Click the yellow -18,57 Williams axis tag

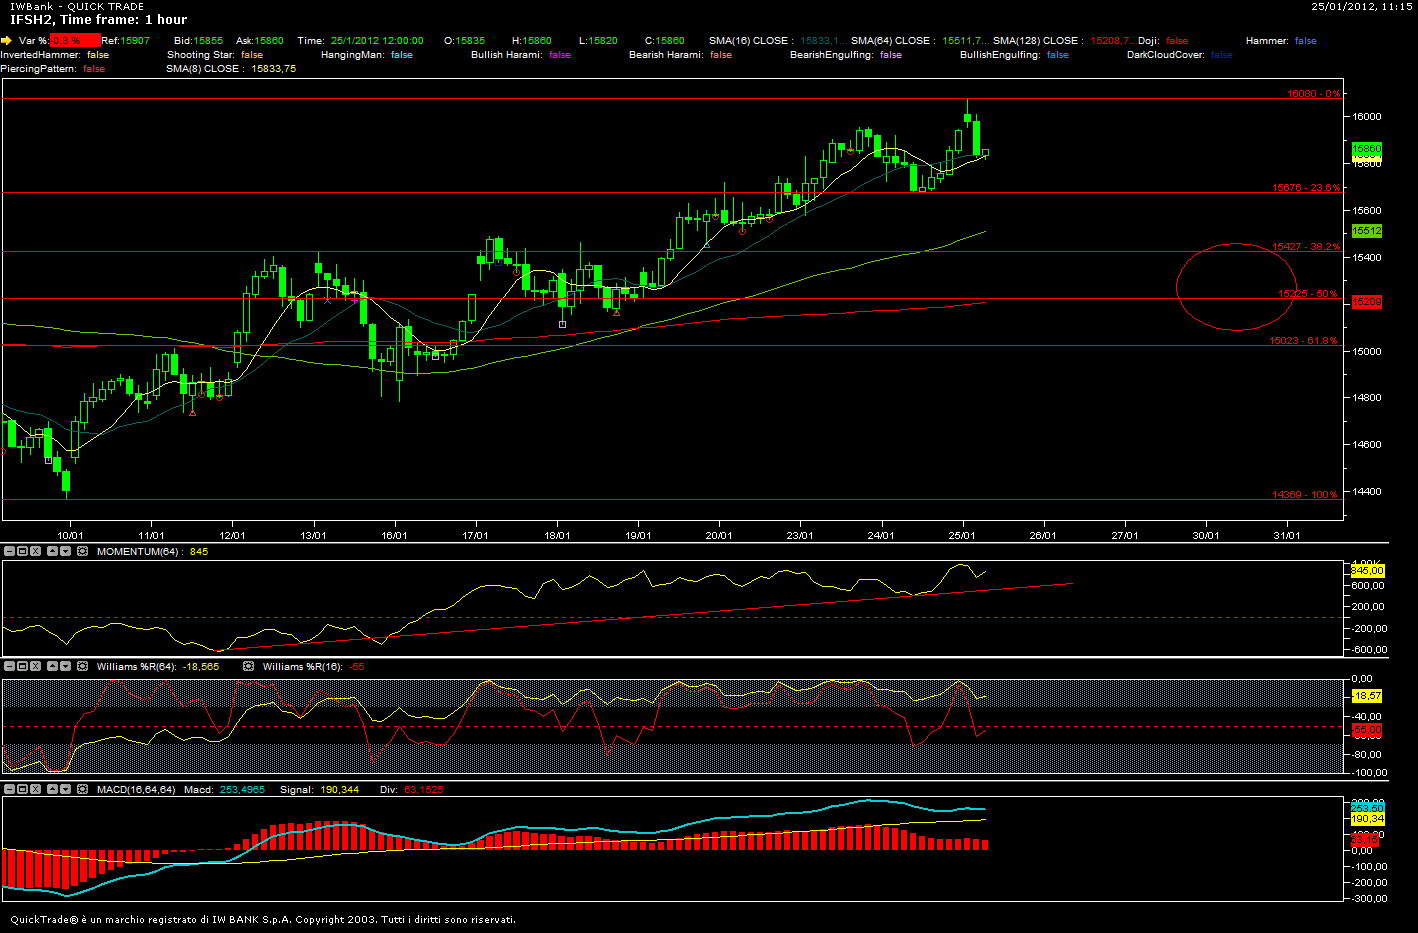coord(1367,696)
